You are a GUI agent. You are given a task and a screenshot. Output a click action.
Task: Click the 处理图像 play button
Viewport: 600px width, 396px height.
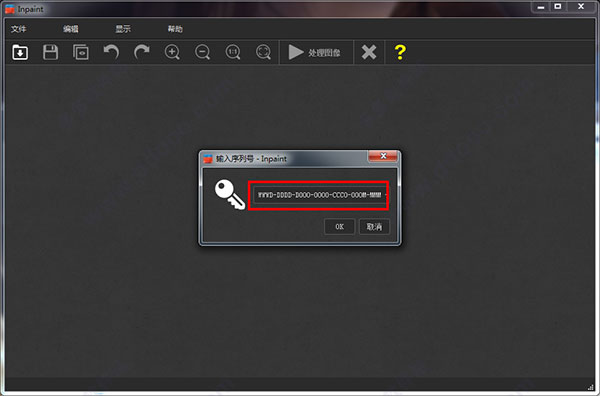[x=315, y=52]
